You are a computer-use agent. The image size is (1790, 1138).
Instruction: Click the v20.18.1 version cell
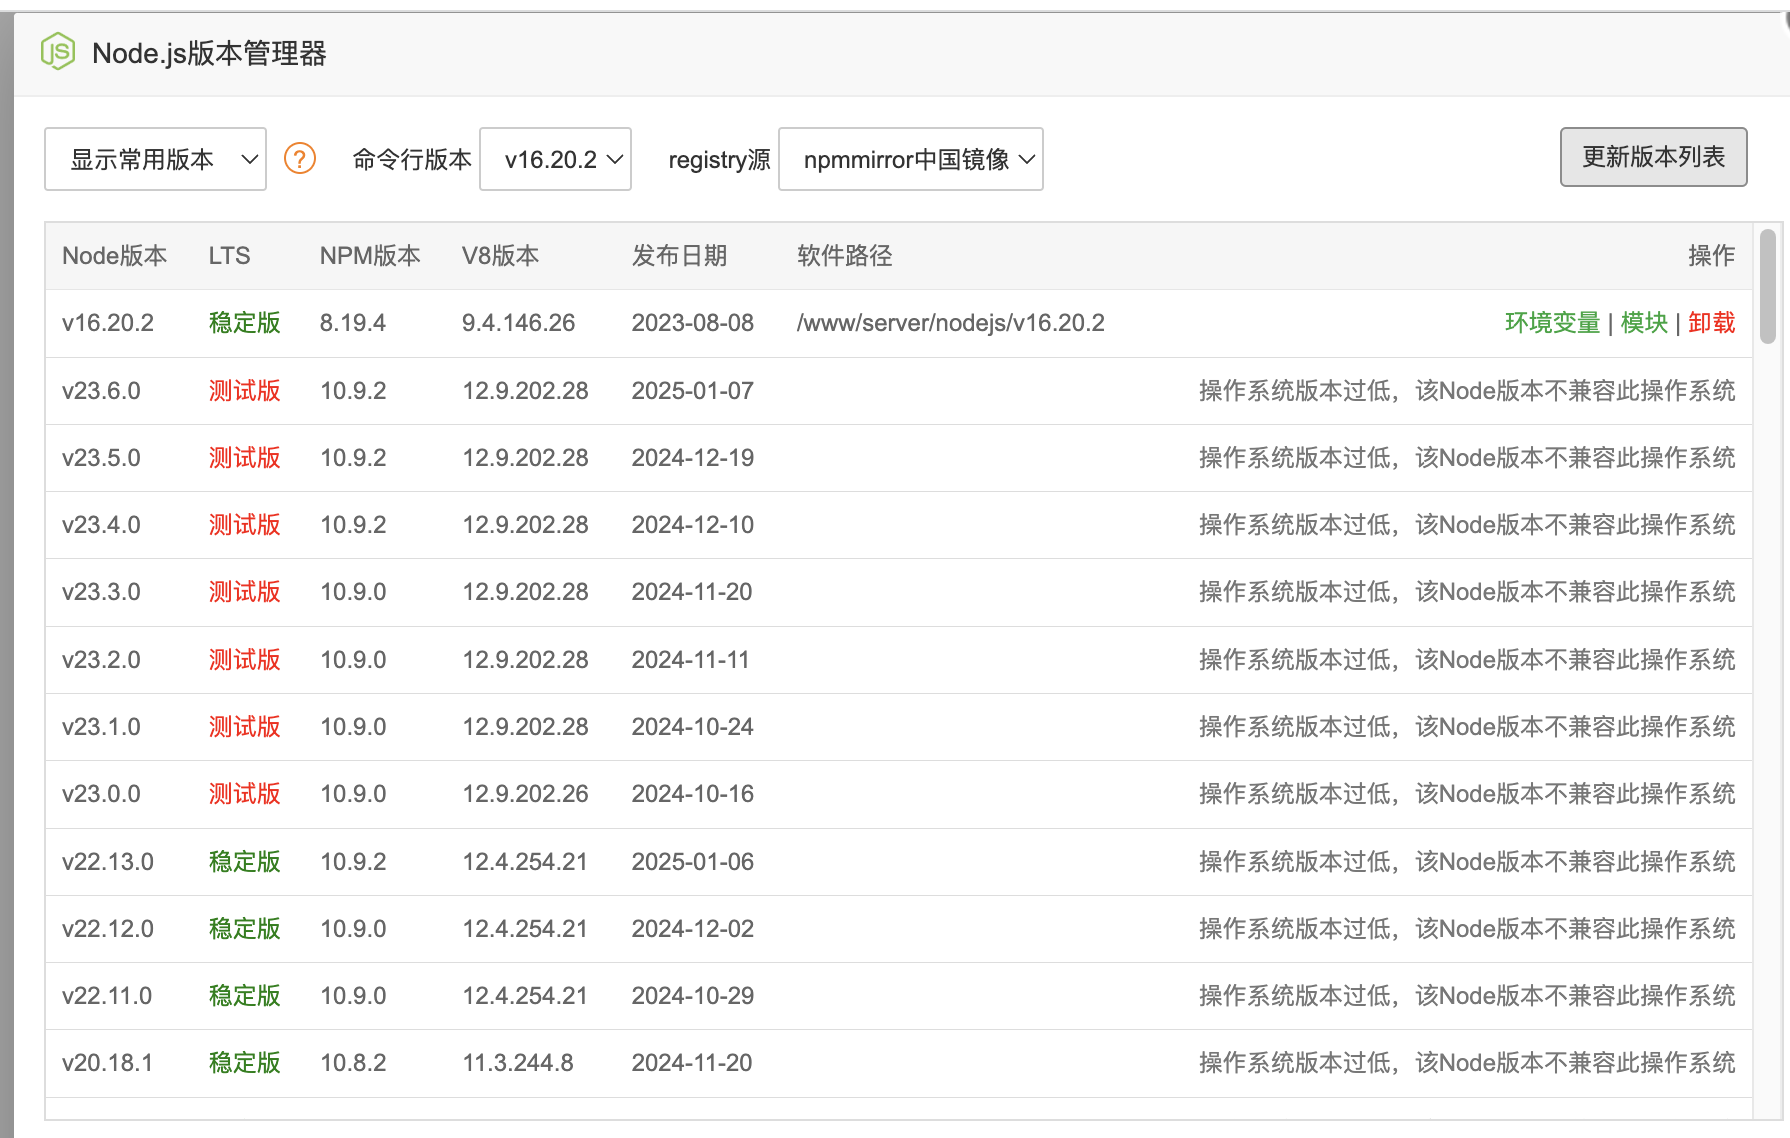coord(107,1063)
